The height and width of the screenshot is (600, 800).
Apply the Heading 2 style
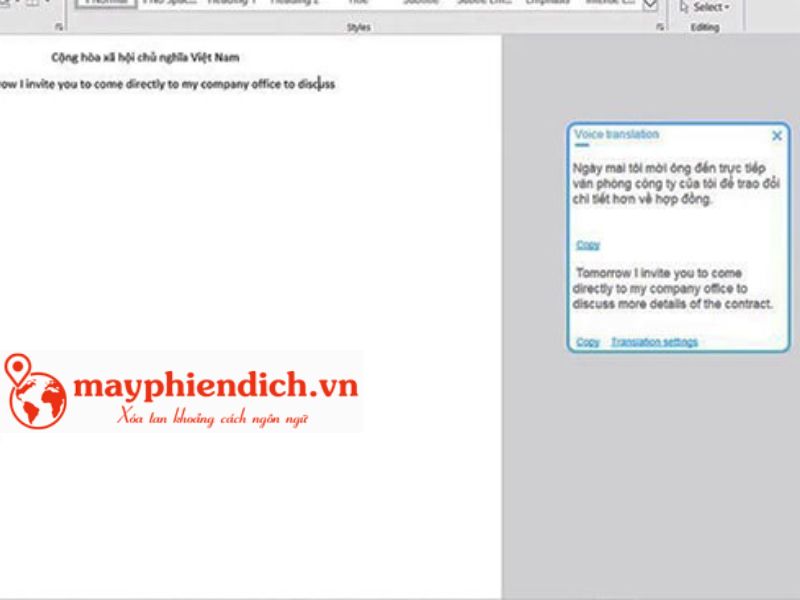[294, 3]
